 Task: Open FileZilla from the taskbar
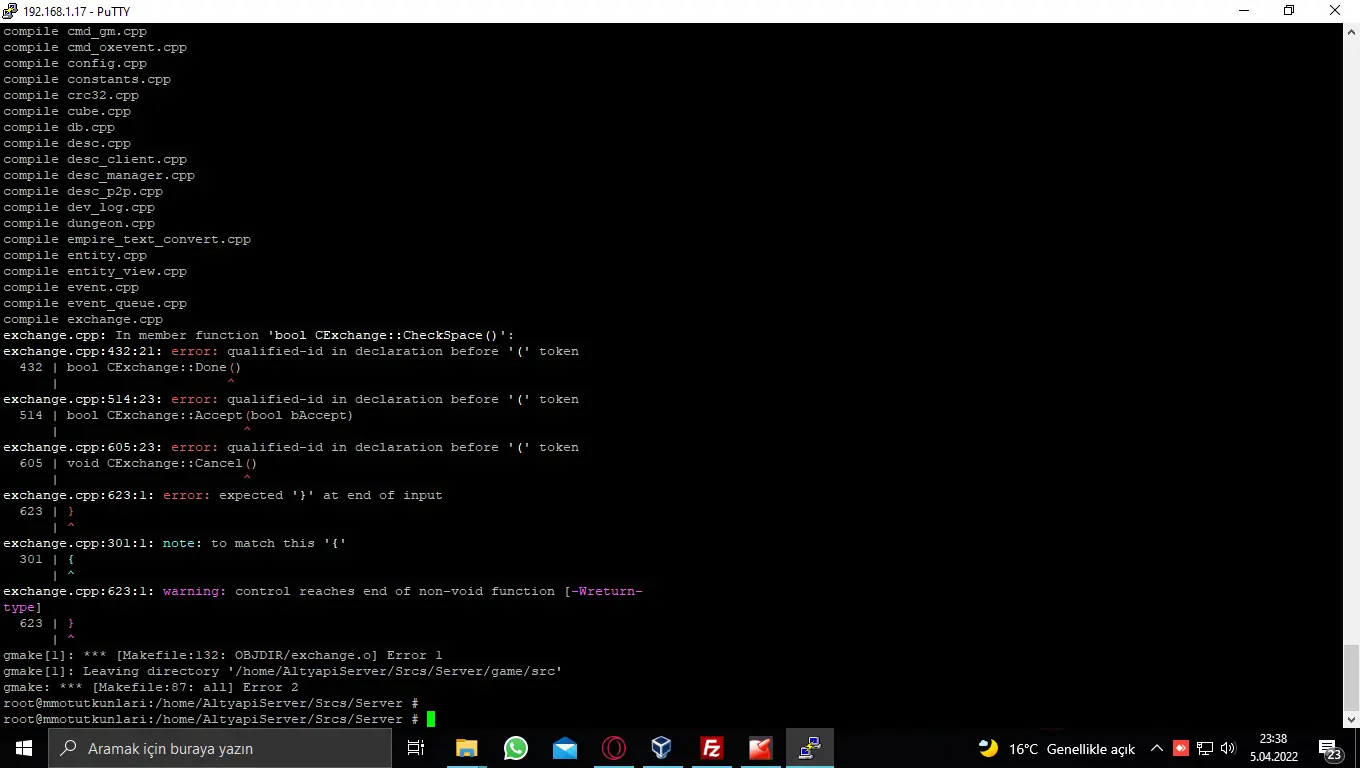point(711,747)
